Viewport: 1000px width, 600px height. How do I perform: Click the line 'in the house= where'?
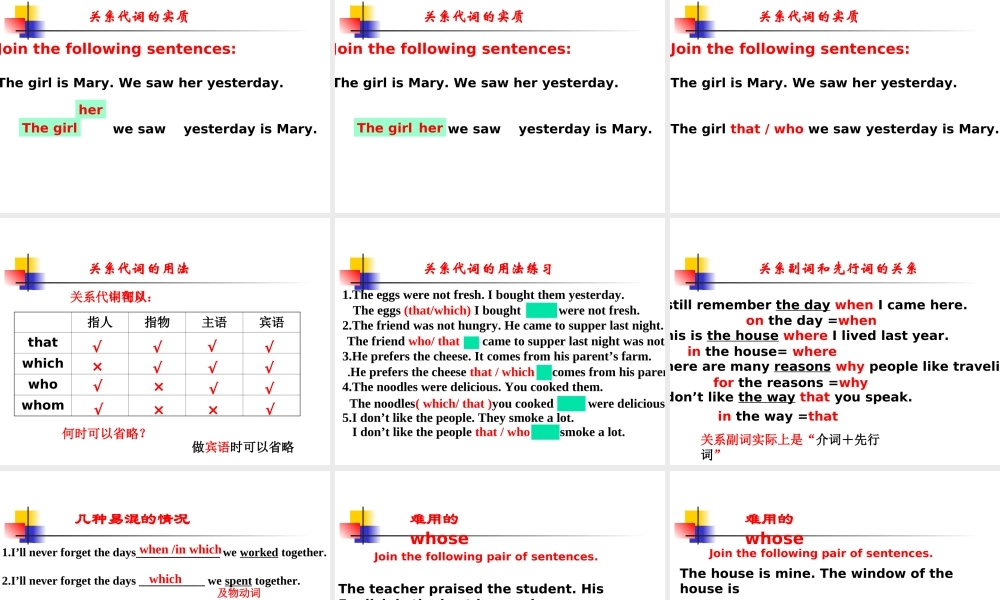pos(762,351)
